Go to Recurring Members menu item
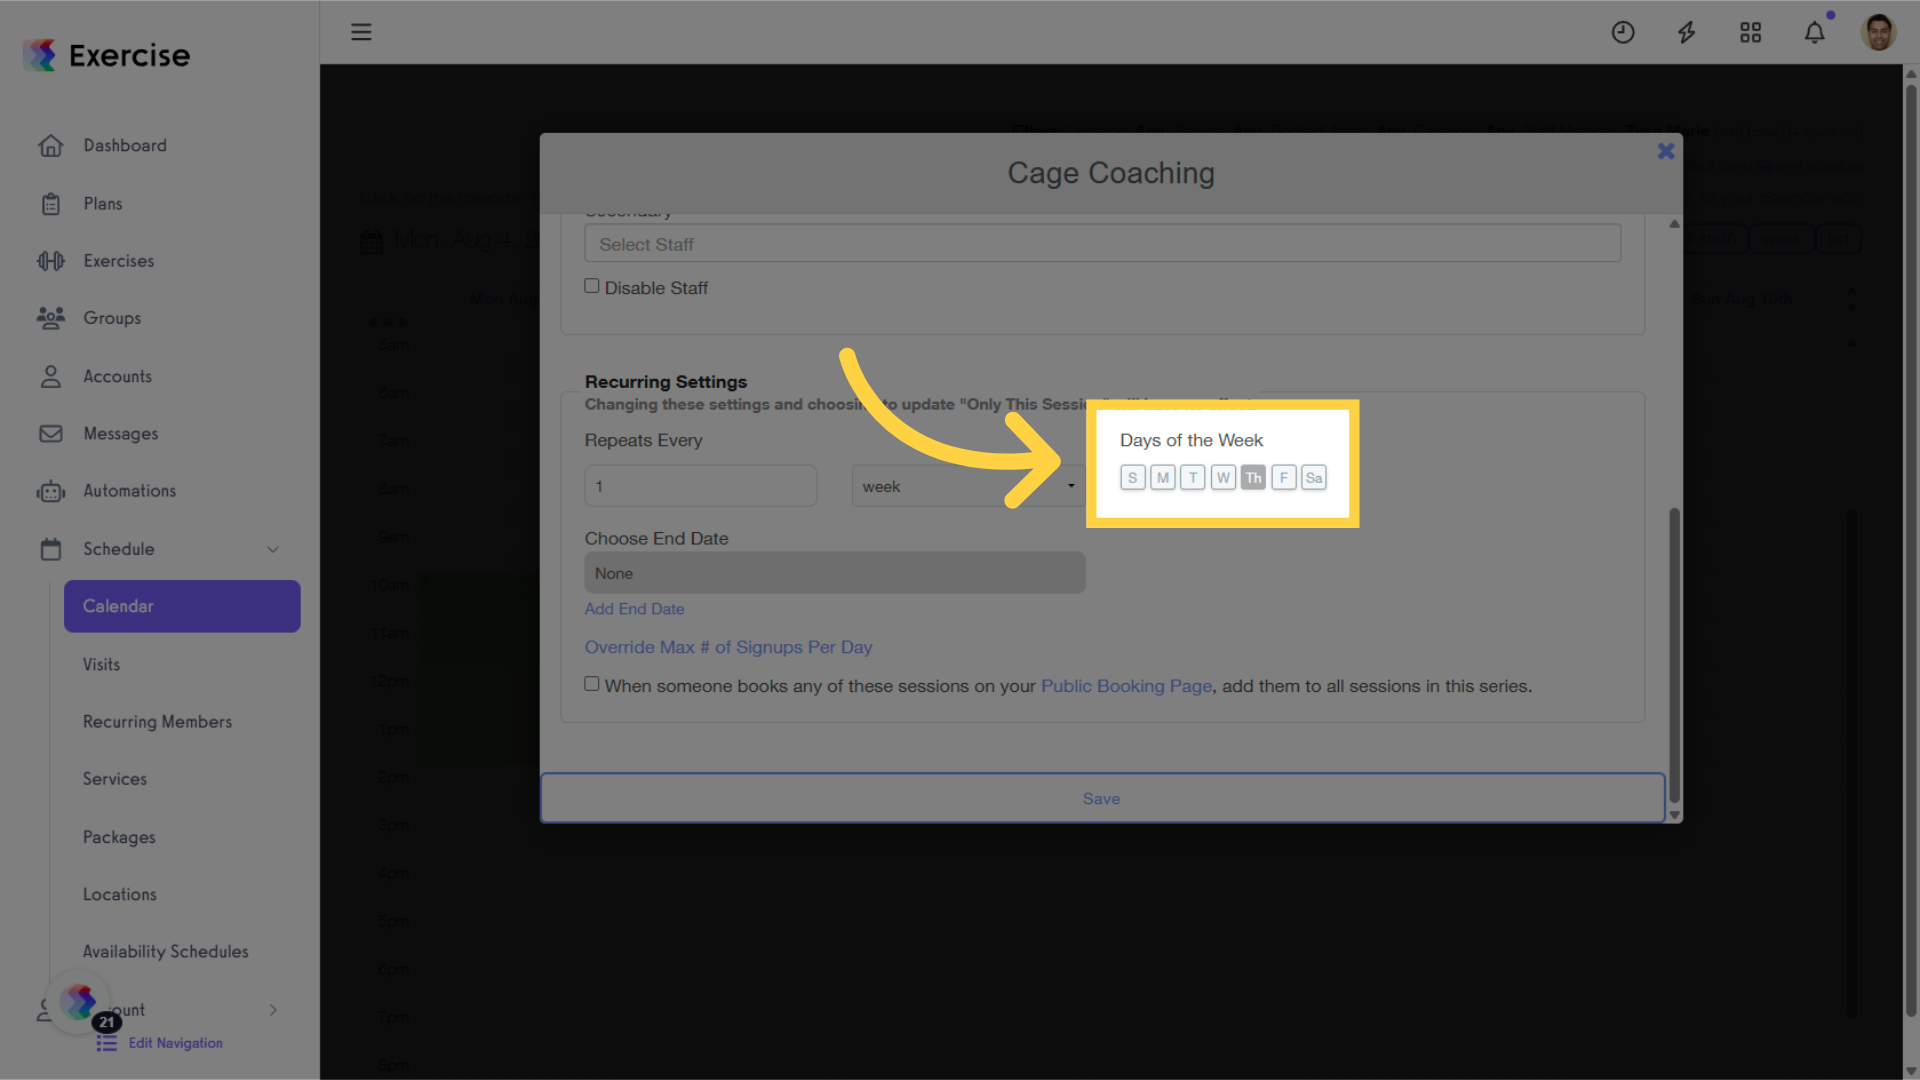The height and width of the screenshot is (1080, 1920). point(157,722)
